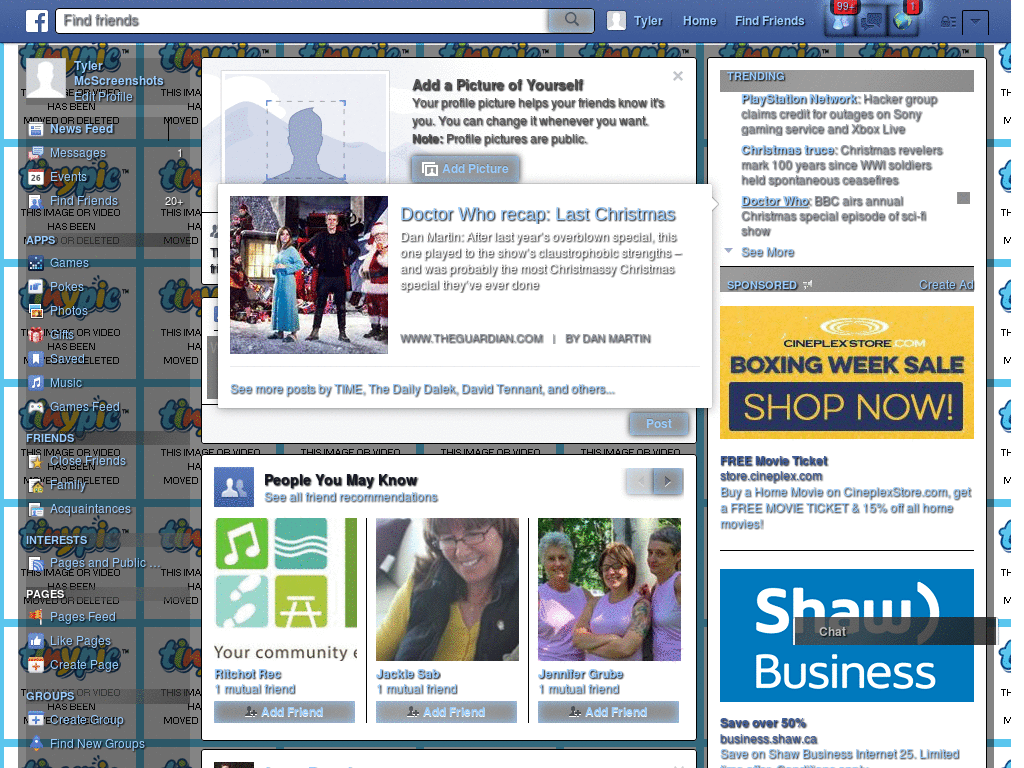Viewport: 1024px width, 768px height.
Task: Click Create Ad link
Action: click(x=946, y=285)
